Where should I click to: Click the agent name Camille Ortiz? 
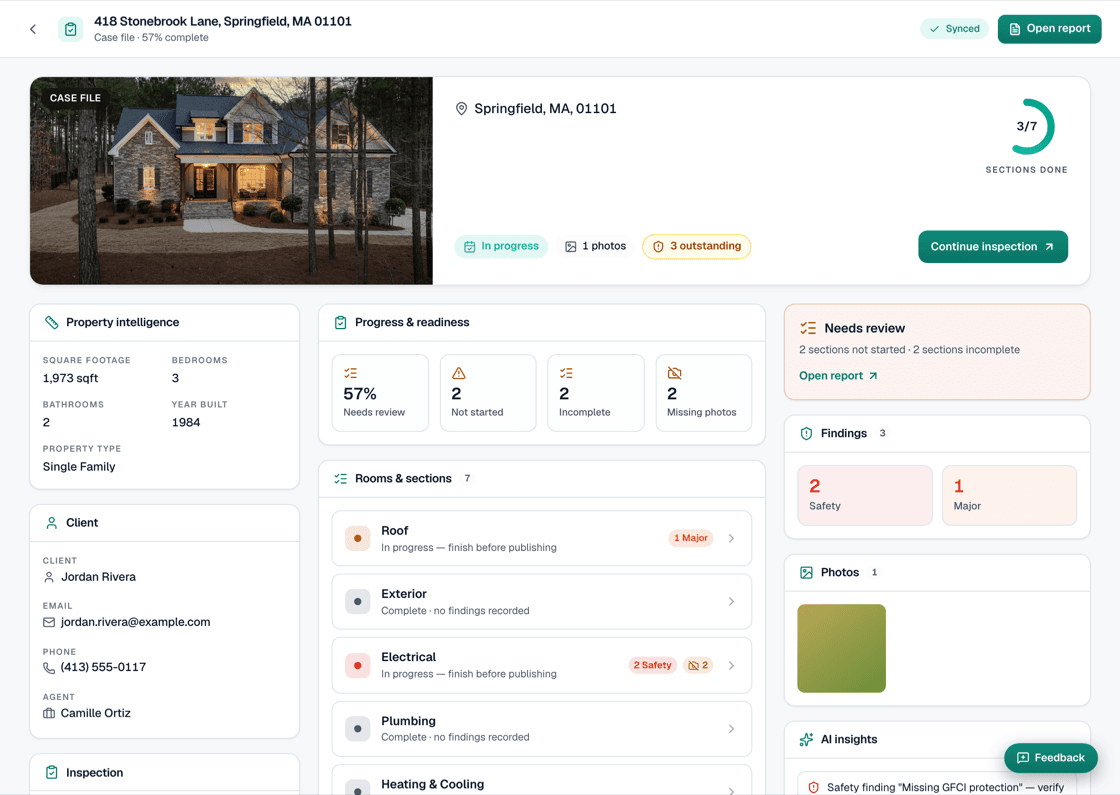pyautogui.click(x=96, y=713)
